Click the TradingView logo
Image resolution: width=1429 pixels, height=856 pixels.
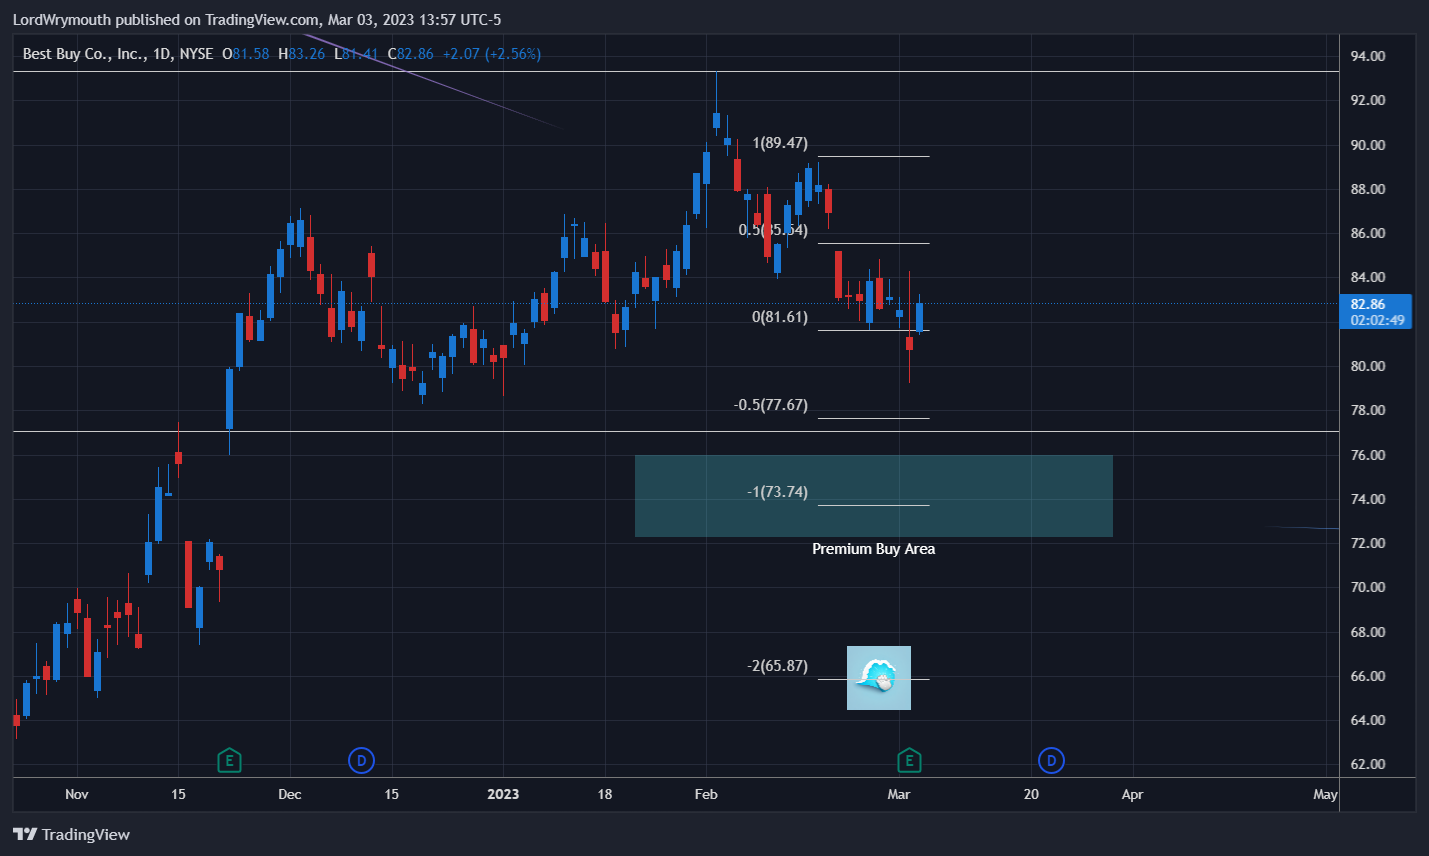(71, 834)
